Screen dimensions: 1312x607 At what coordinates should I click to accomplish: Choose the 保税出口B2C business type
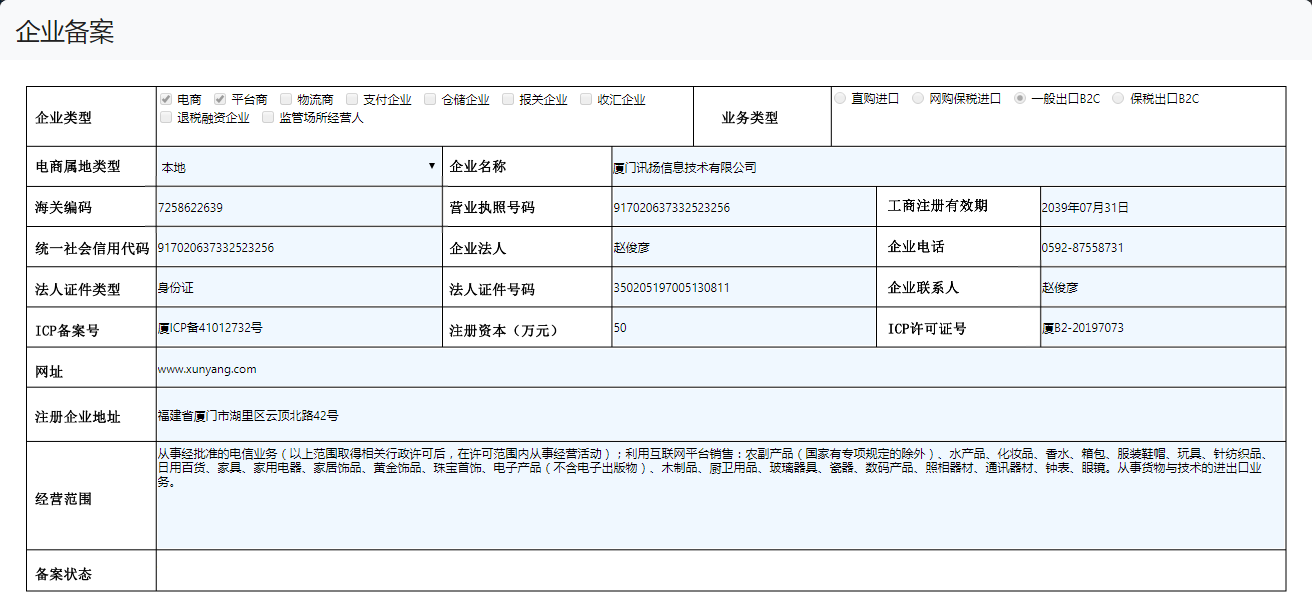coord(1118,98)
